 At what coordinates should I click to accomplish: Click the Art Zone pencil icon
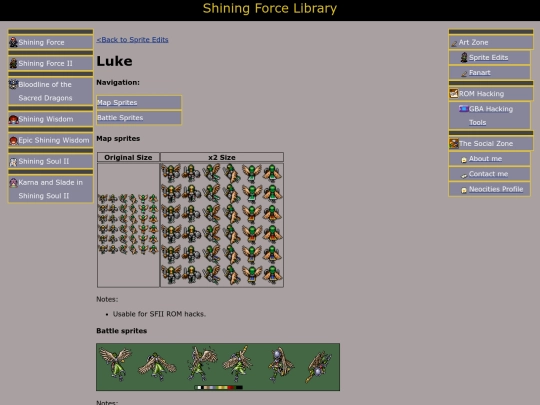(454, 43)
